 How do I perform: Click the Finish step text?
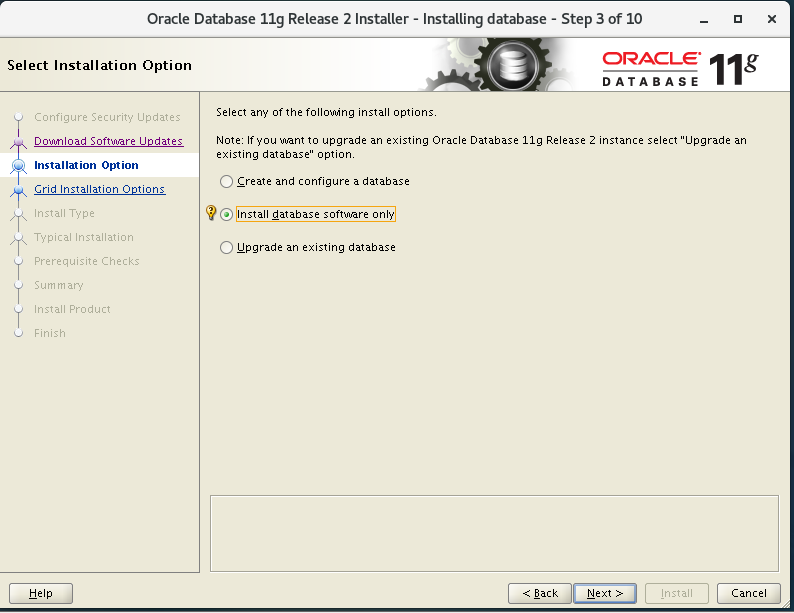click(50, 333)
